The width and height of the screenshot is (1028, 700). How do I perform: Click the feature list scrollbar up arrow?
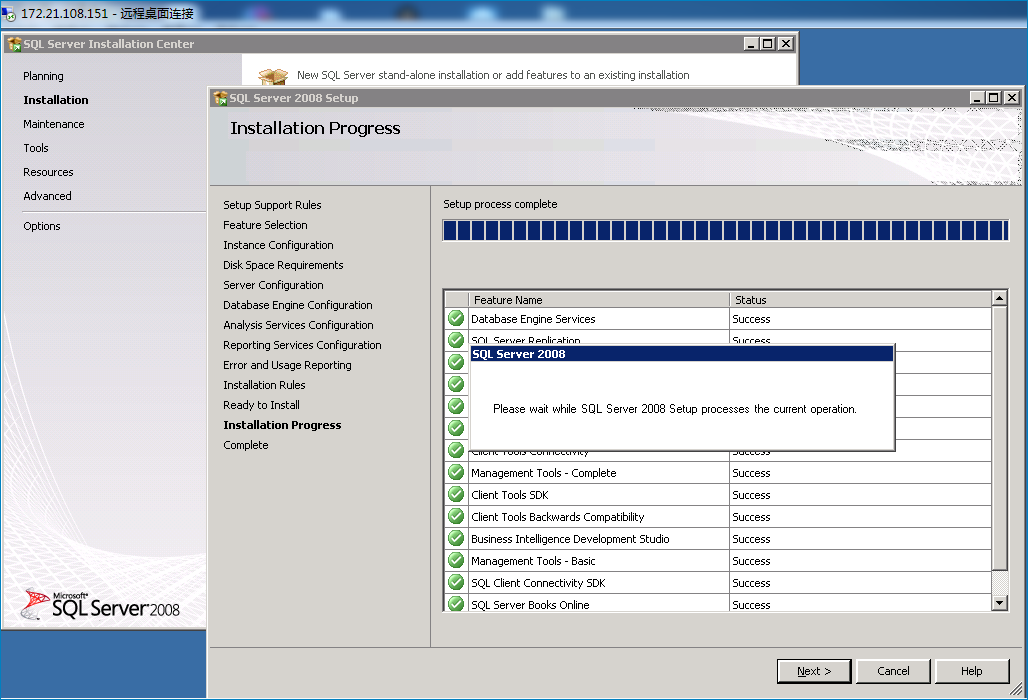(x=999, y=298)
